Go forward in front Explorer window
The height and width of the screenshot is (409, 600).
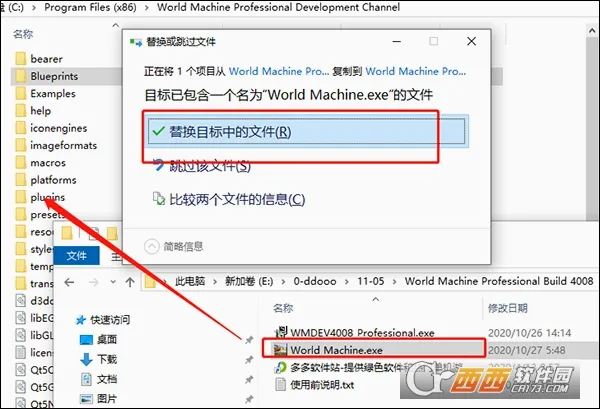coord(93,282)
